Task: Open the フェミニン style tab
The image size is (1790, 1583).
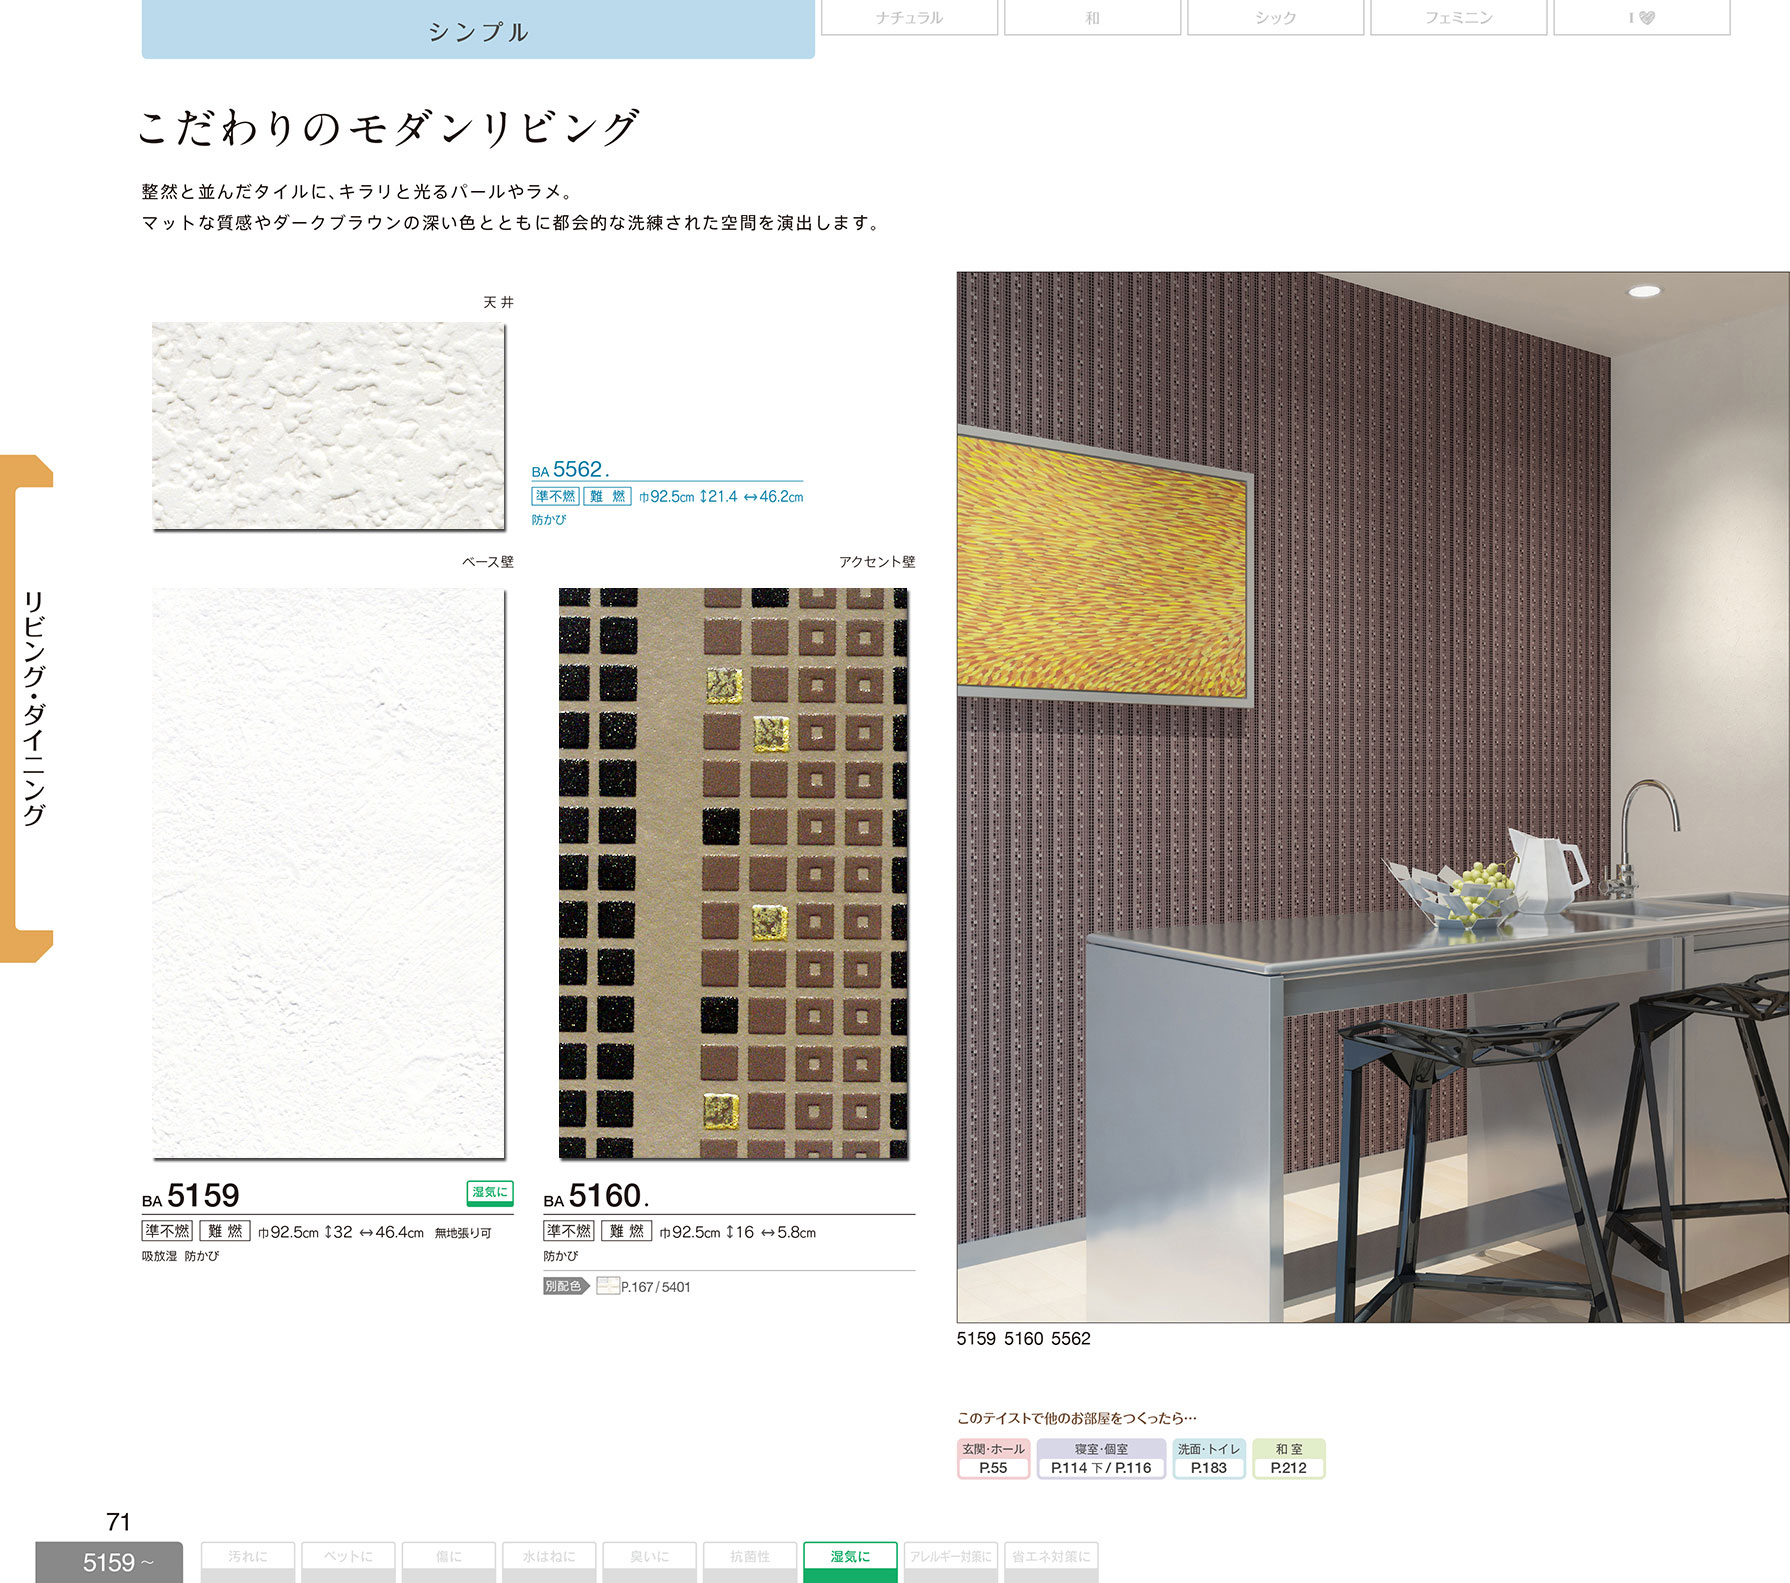Action: (1458, 17)
